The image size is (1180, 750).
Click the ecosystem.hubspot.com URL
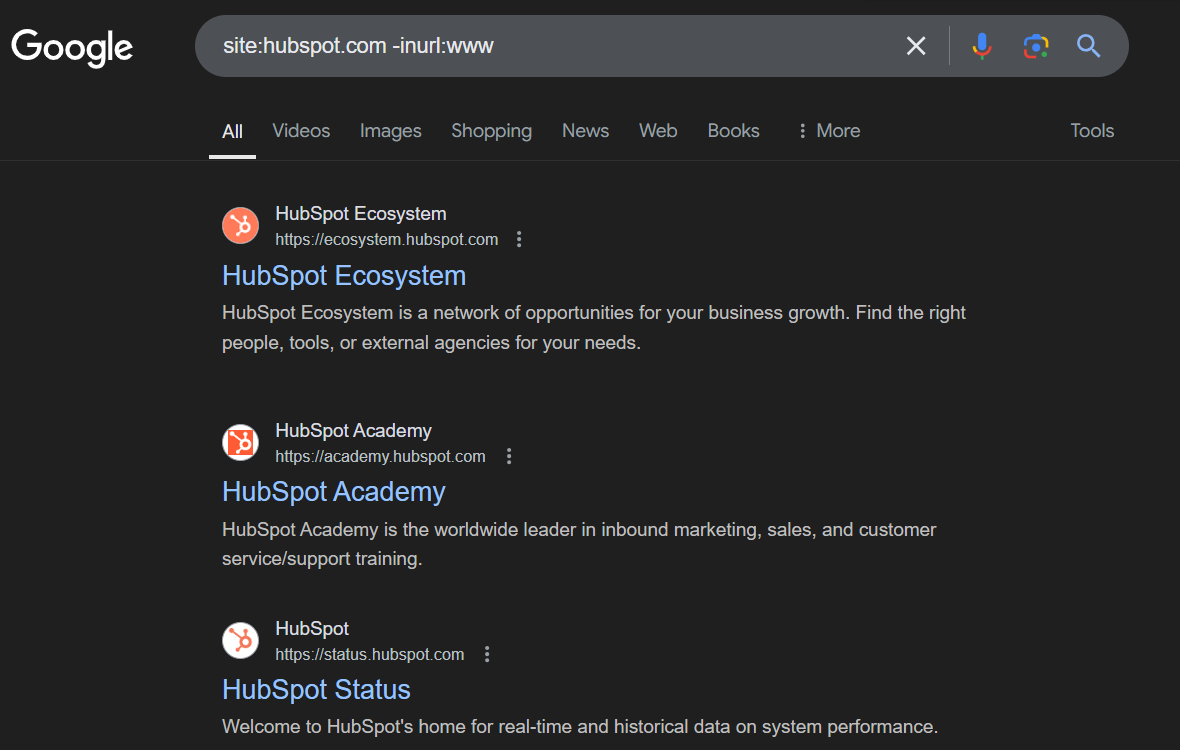tap(387, 239)
